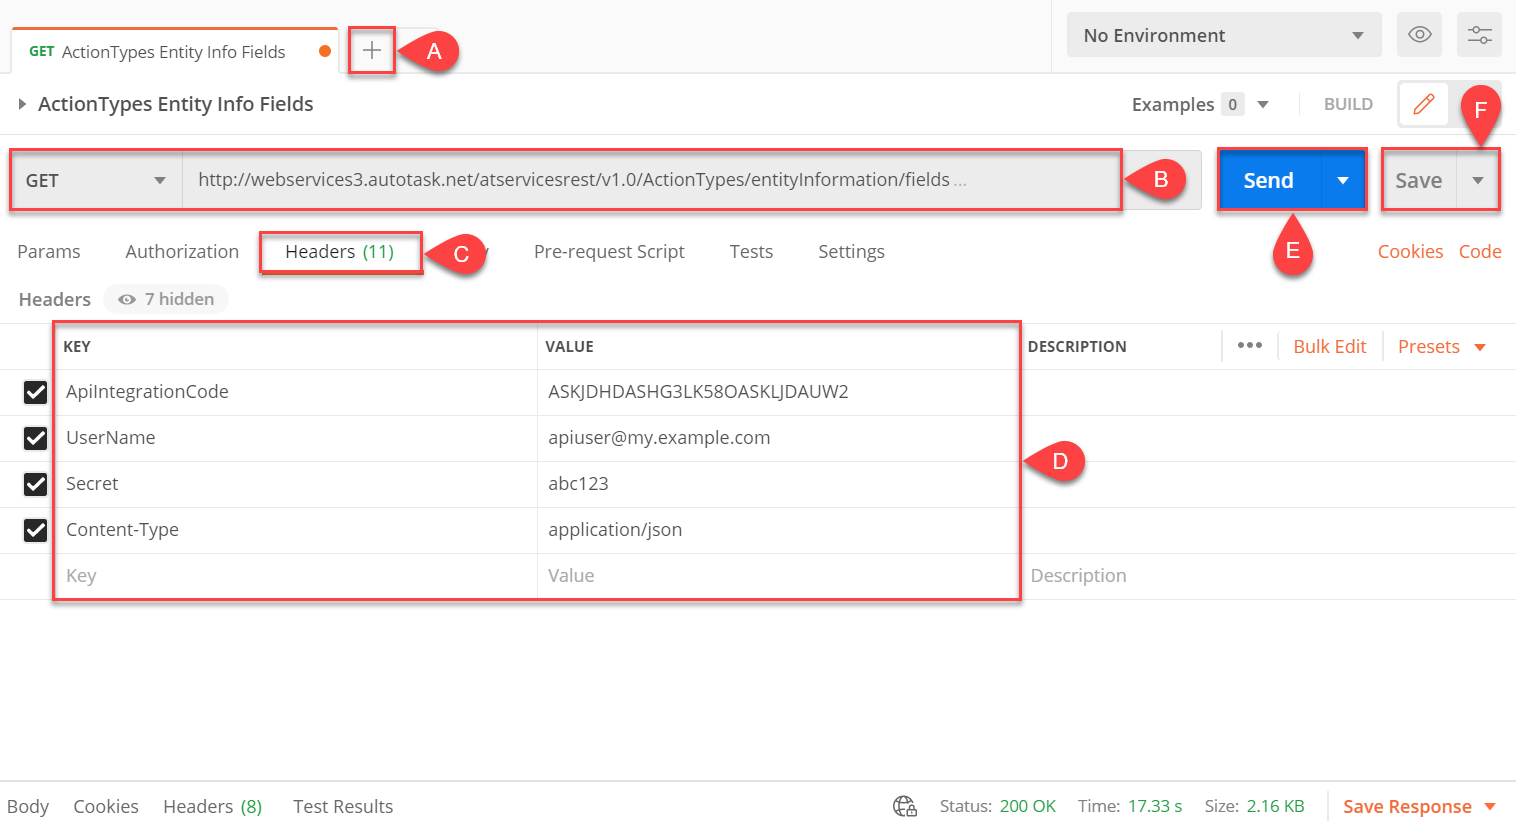Image resolution: width=1516 pixels, height=830 pixels.
Task: Click the network globe icon in the status bar
Action: click(x=905, y=806)
